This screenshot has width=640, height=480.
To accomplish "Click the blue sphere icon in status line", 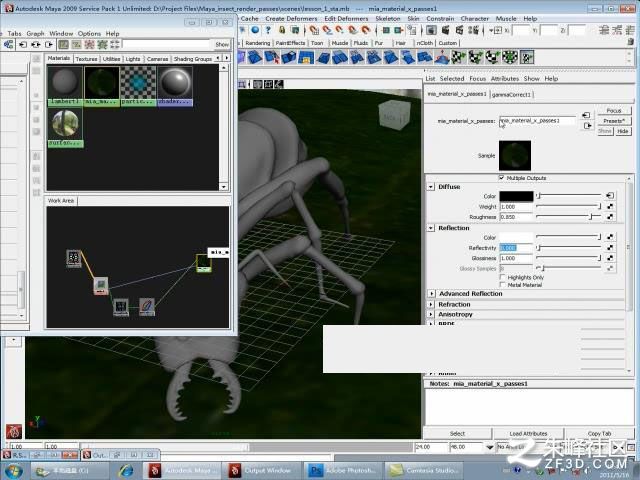I will [x=255, y=30].
